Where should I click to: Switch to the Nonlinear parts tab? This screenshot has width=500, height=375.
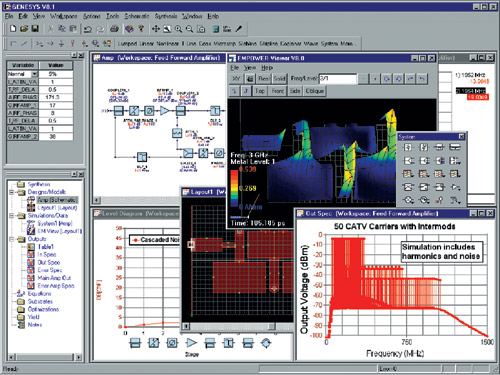coord(168,44)
